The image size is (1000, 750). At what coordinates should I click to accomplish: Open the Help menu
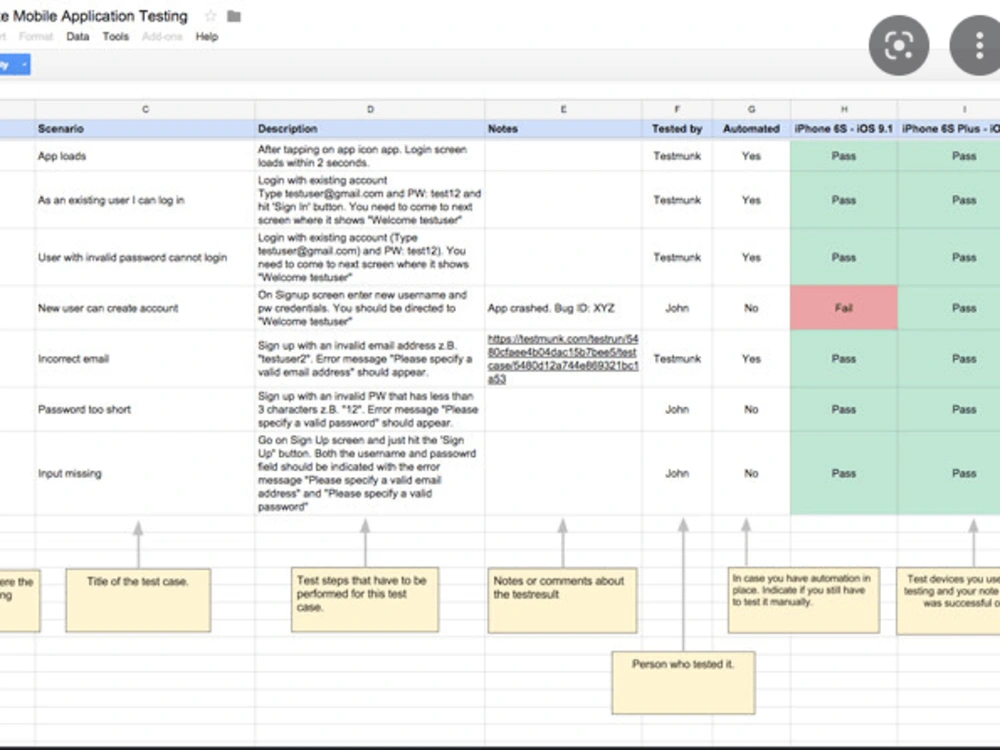click(206, 36)
